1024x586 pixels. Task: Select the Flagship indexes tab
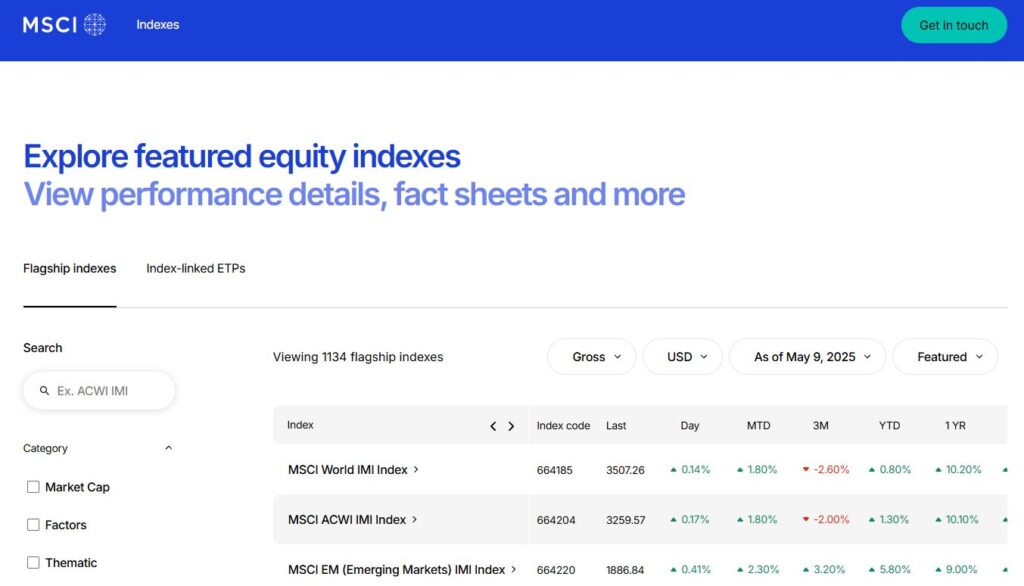(x=70, y=269)
